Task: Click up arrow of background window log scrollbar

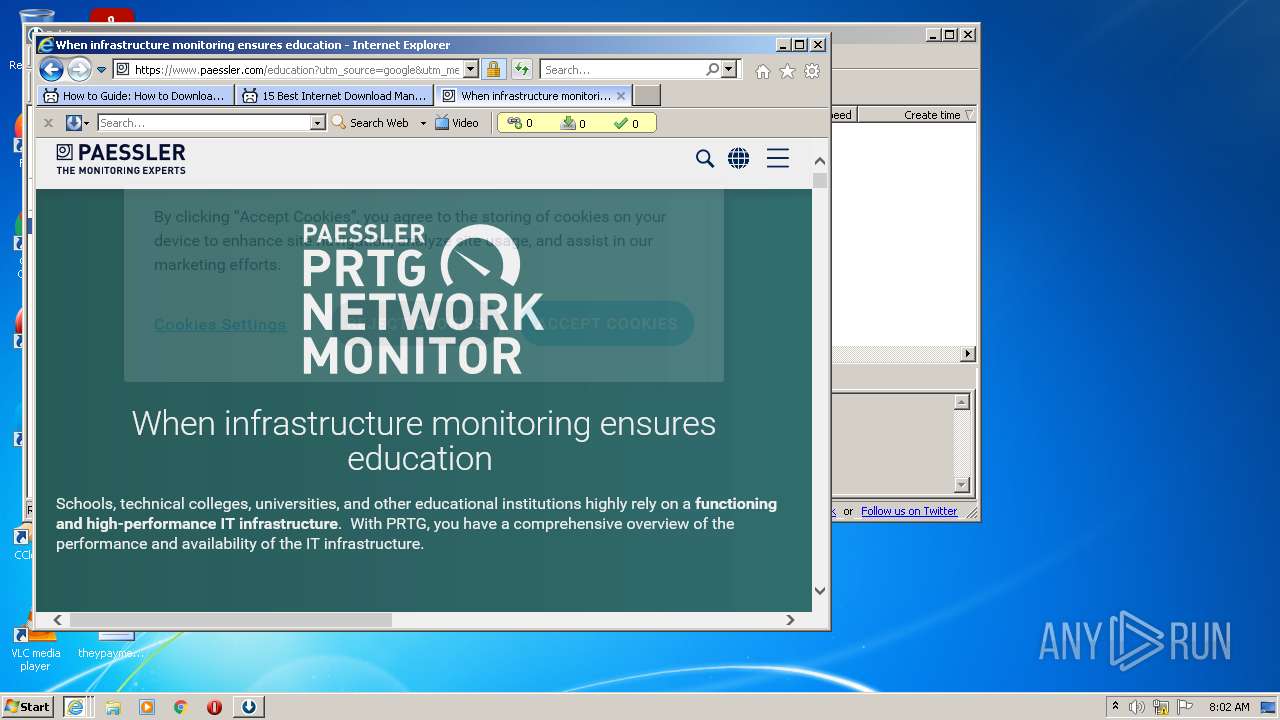Action: 962,402
